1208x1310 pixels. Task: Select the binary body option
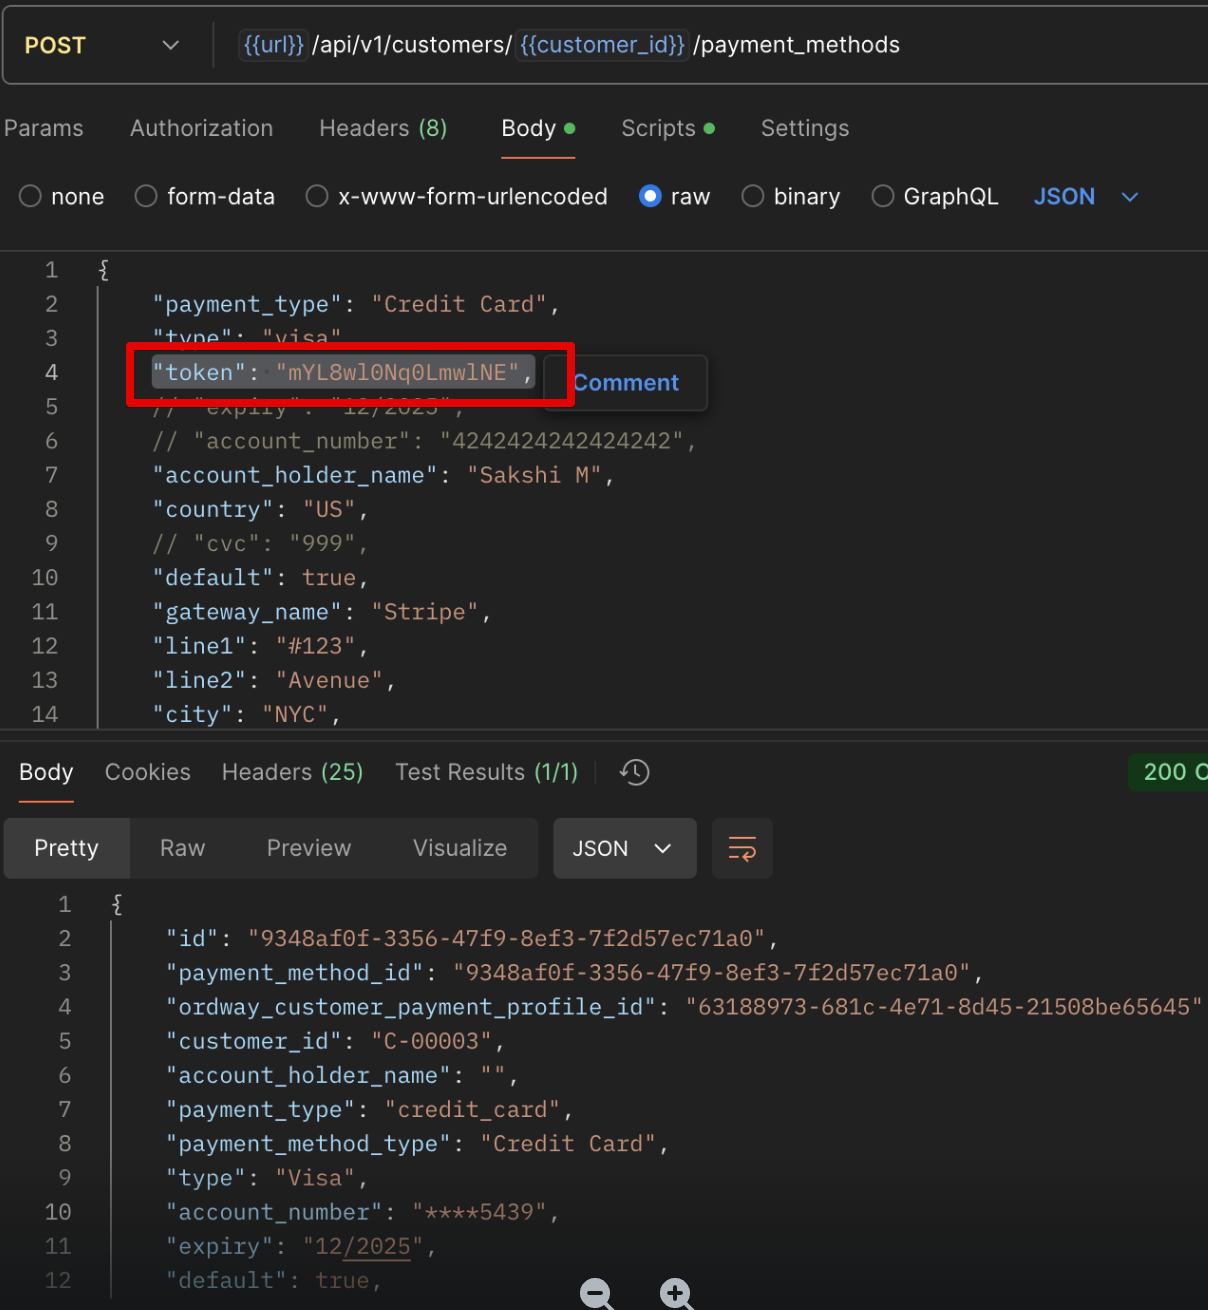(x=753, y=196)
